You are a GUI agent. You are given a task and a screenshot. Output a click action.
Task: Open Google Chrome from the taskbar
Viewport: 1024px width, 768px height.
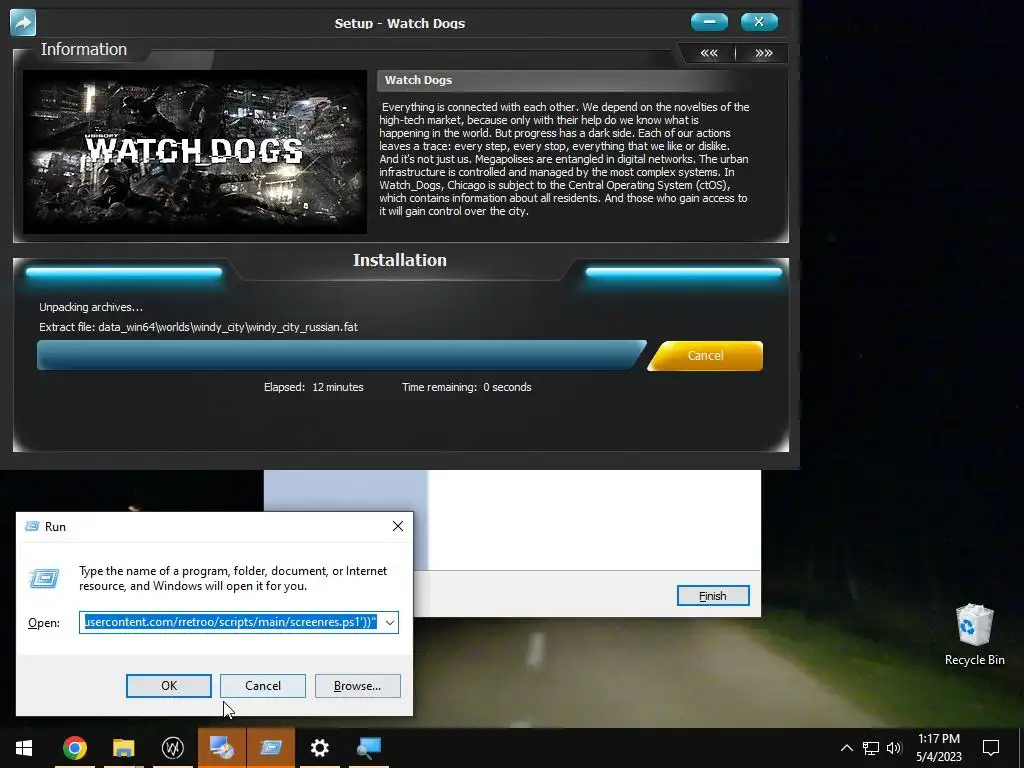click(74, 748)
